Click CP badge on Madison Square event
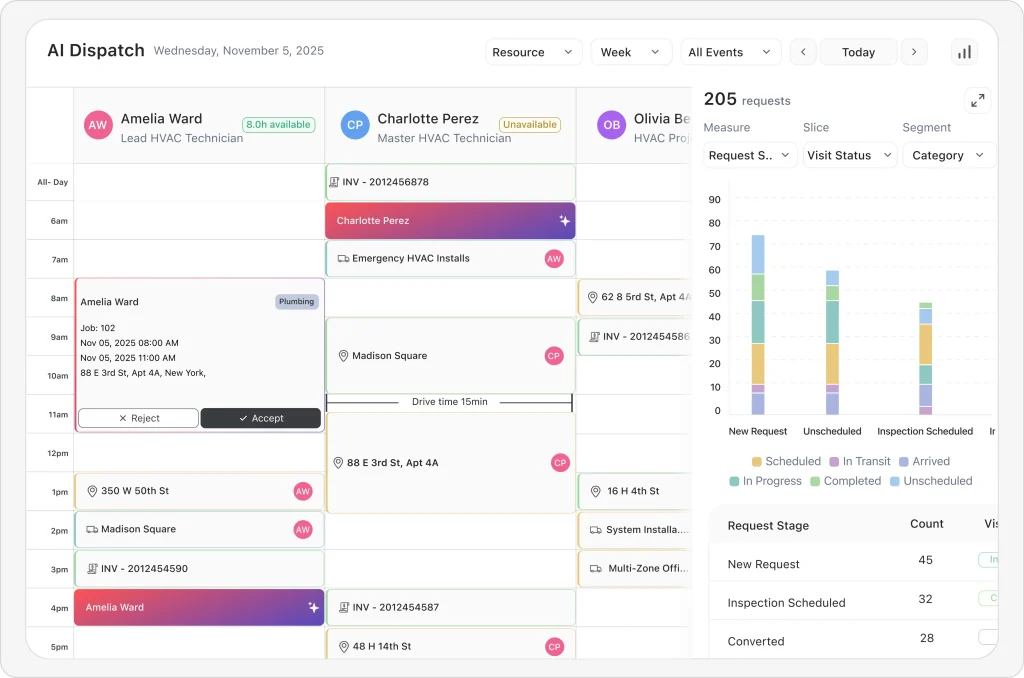The height and width of the screenshot is (678, 1024). pyautogui.click(x=553, y=356)
